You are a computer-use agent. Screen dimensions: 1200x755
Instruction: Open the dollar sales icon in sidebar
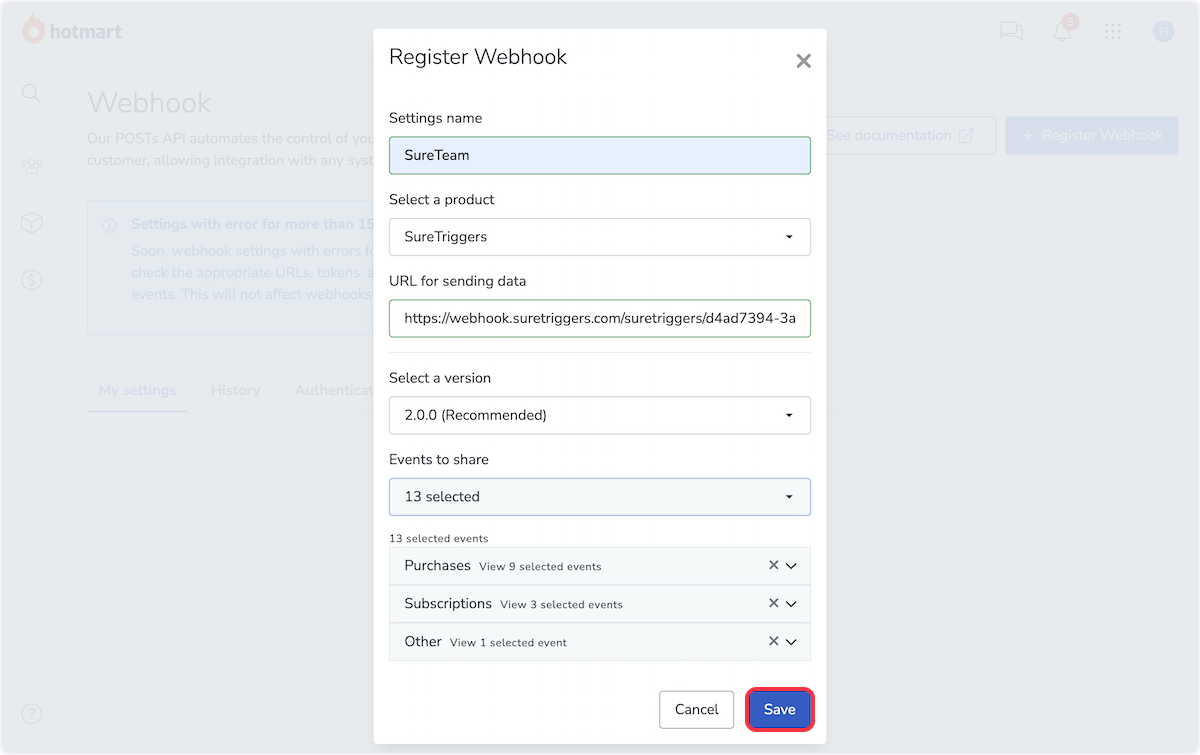pos(31,281)
